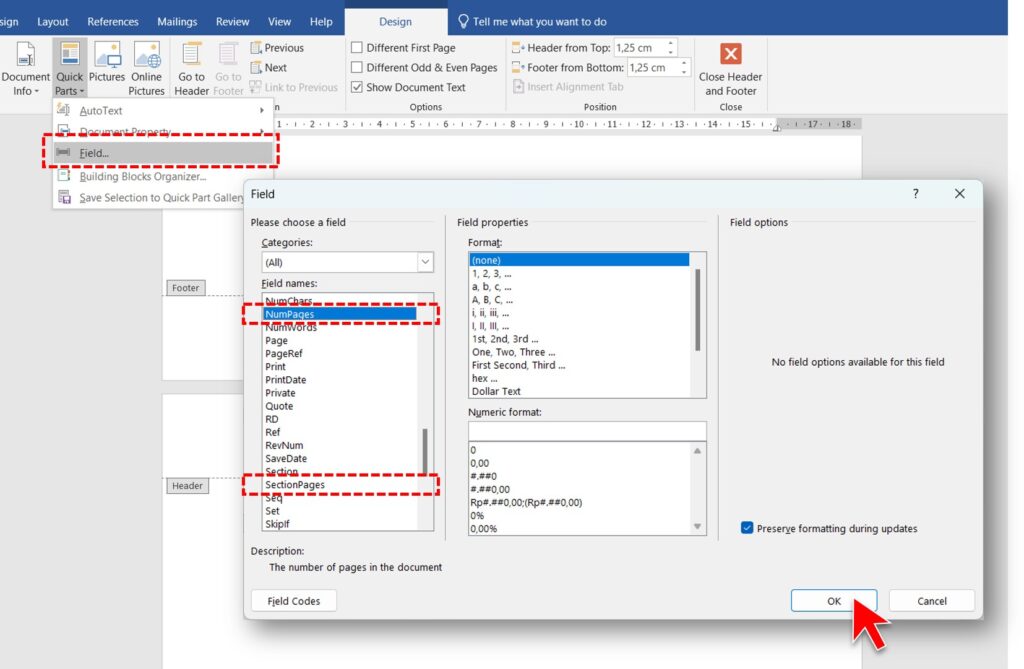Switch to the References tab
The width and height of the screenshot is (1024, 669).
click(113, 21)
